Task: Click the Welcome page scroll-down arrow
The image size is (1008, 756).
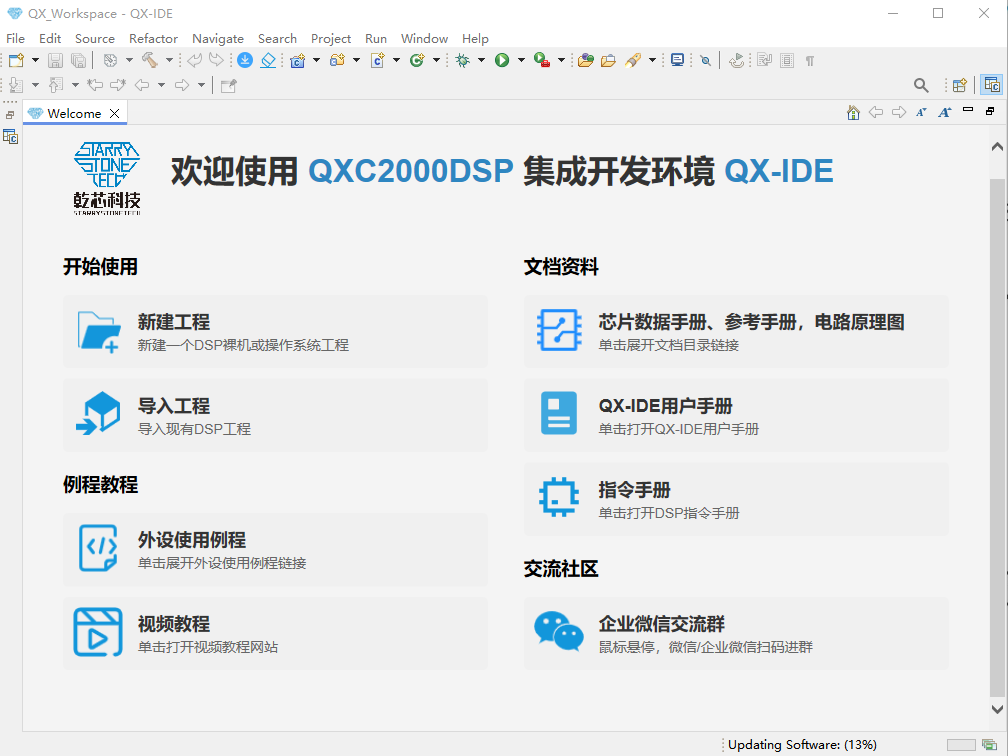Action: (x=997, y=709)
